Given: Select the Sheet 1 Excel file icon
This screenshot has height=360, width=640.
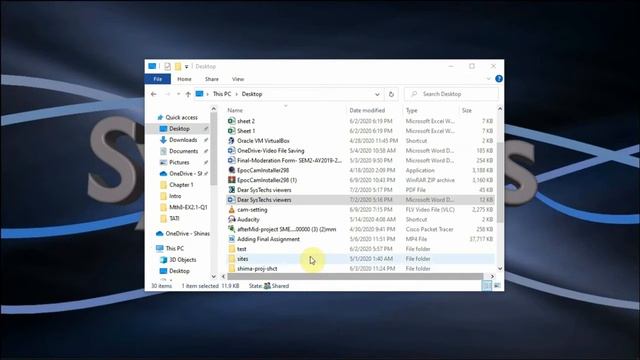Looking at the screenshot, I should pos(231,131).
